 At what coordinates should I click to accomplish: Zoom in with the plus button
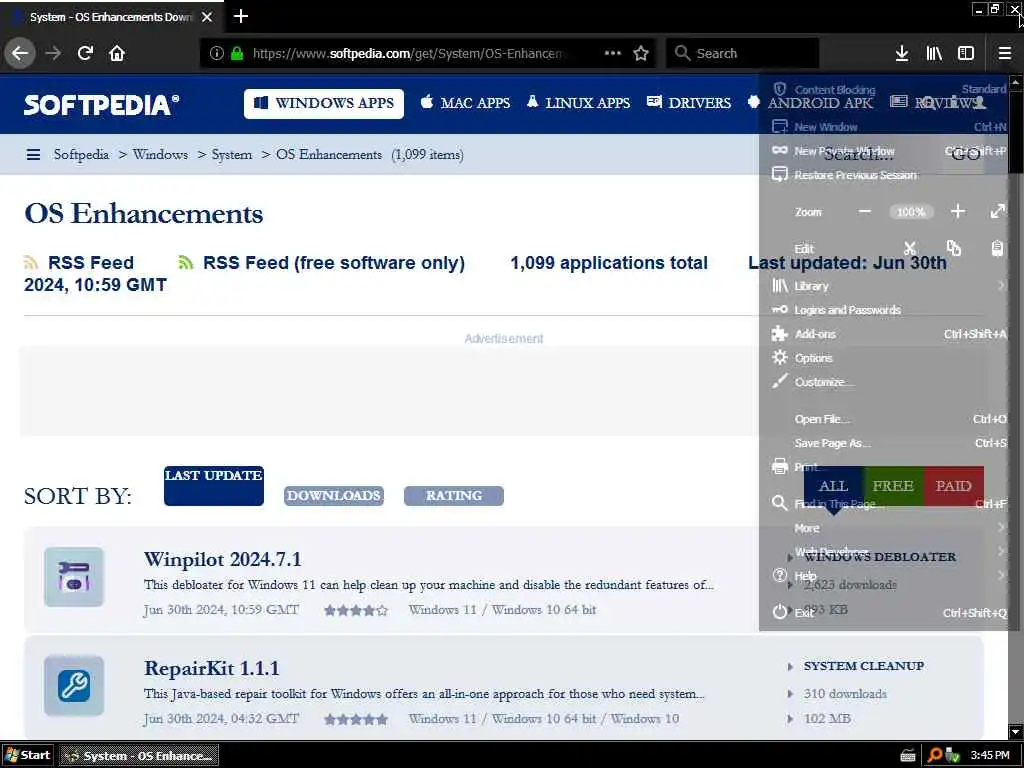(x=958, y=212)
